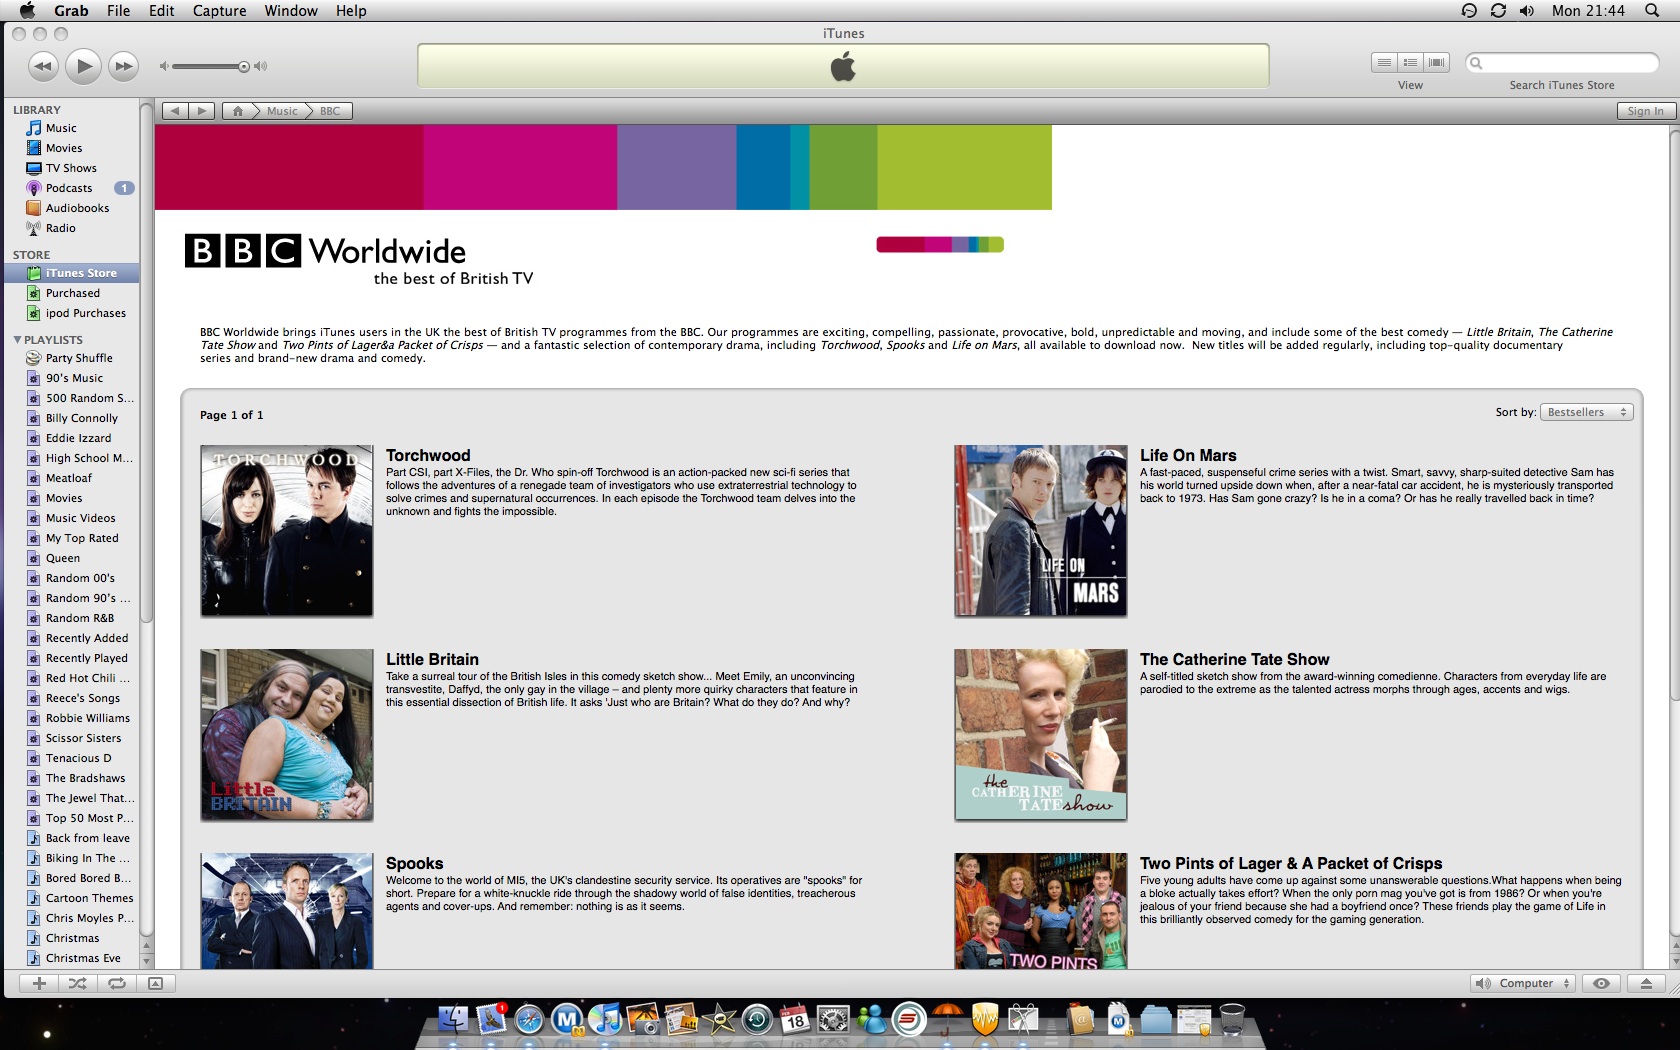
Task: Open Little Britain cover thumbnail
Action: click(x=287, y=735)
